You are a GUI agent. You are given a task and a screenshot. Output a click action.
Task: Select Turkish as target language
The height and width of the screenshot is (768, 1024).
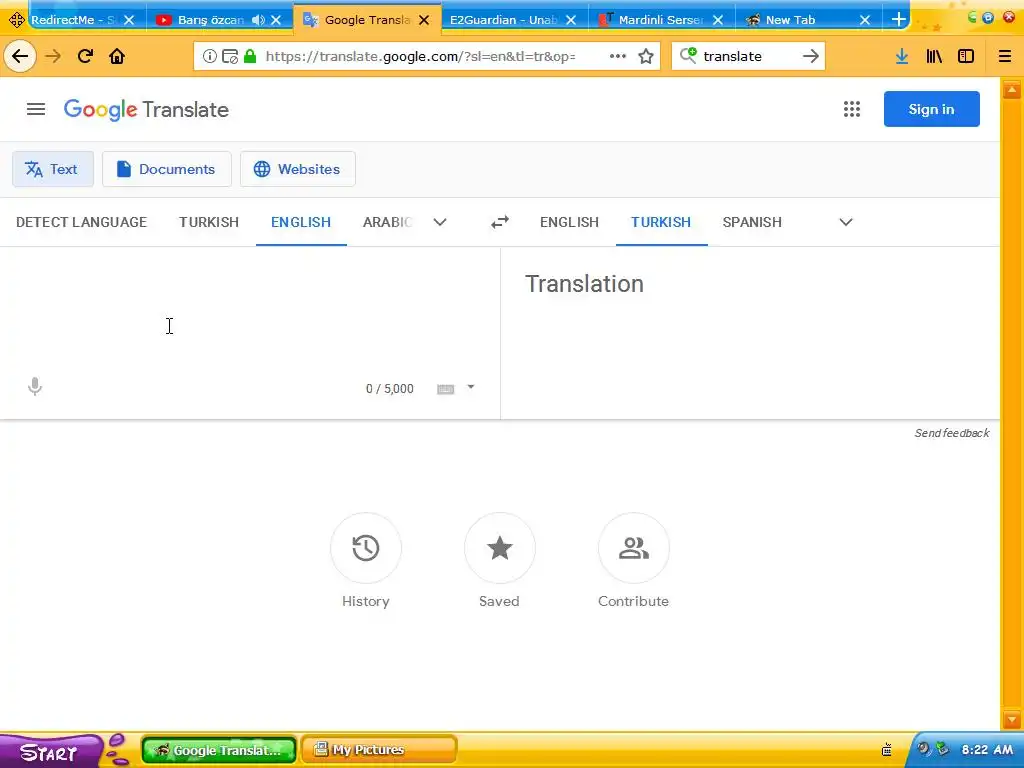(661, 222)
